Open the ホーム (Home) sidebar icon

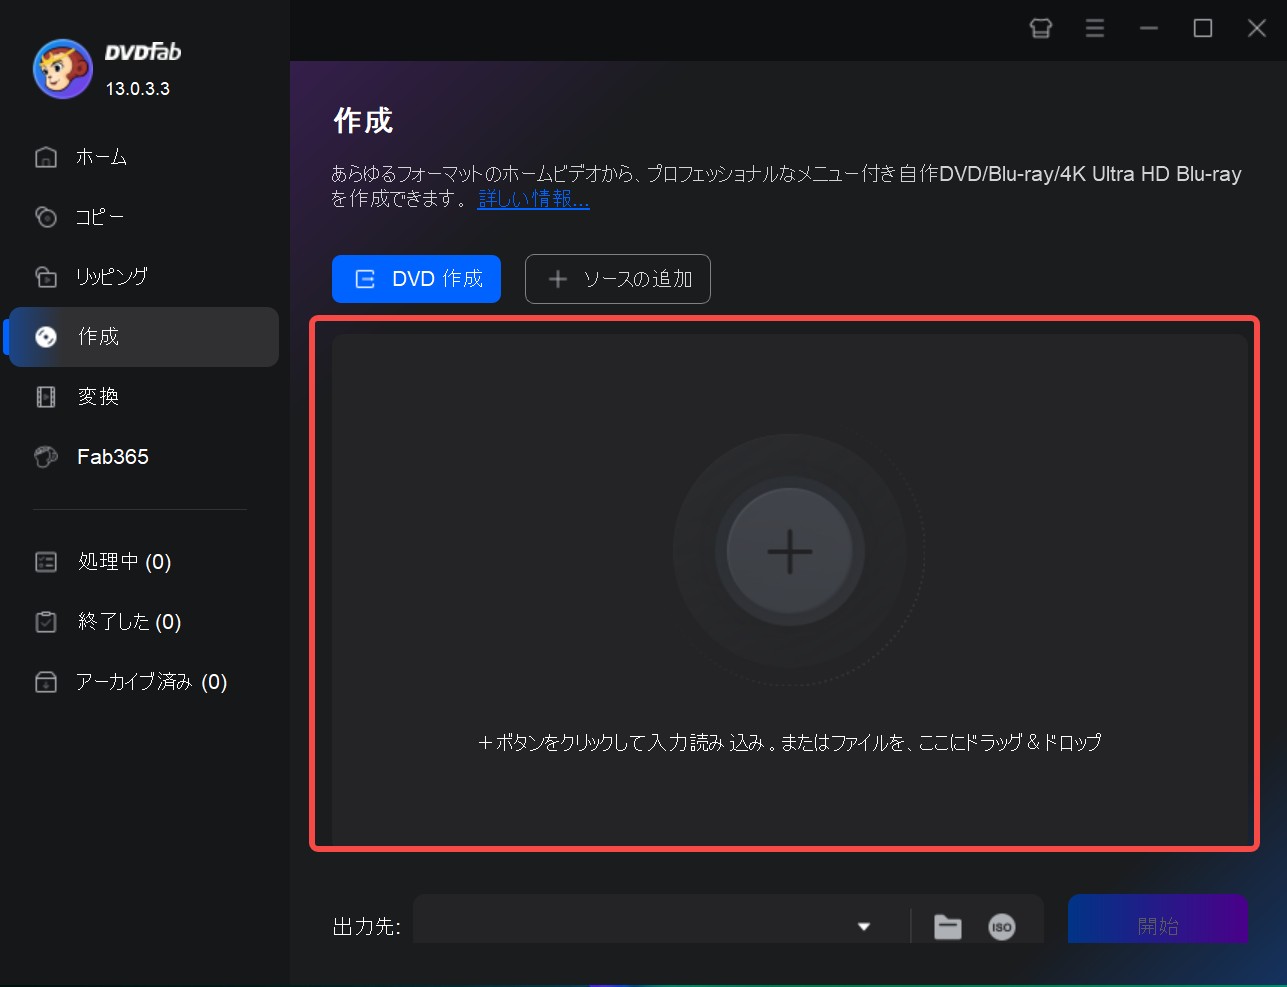point(100,156)
